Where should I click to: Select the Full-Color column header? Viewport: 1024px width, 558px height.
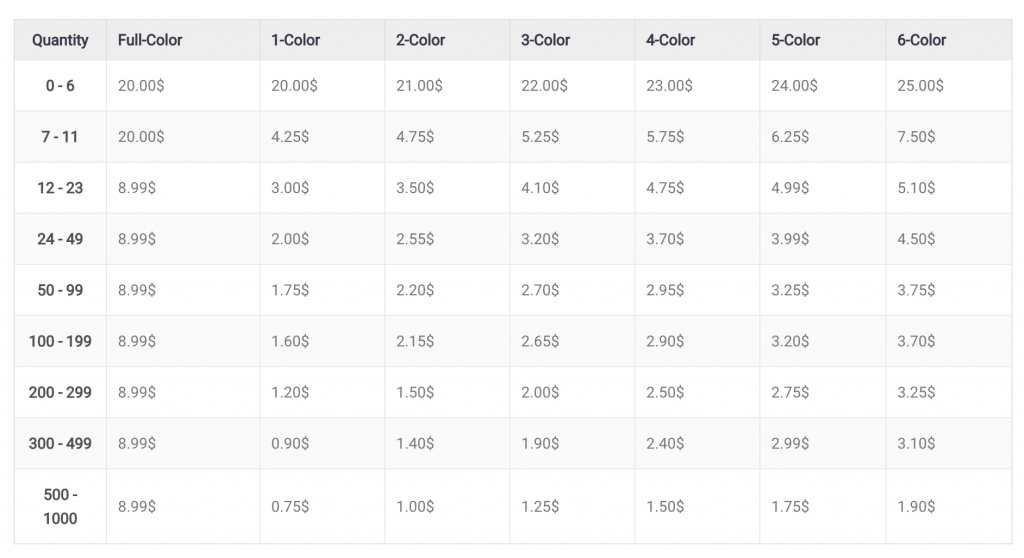pyautogui.click(x=150, y=40)
